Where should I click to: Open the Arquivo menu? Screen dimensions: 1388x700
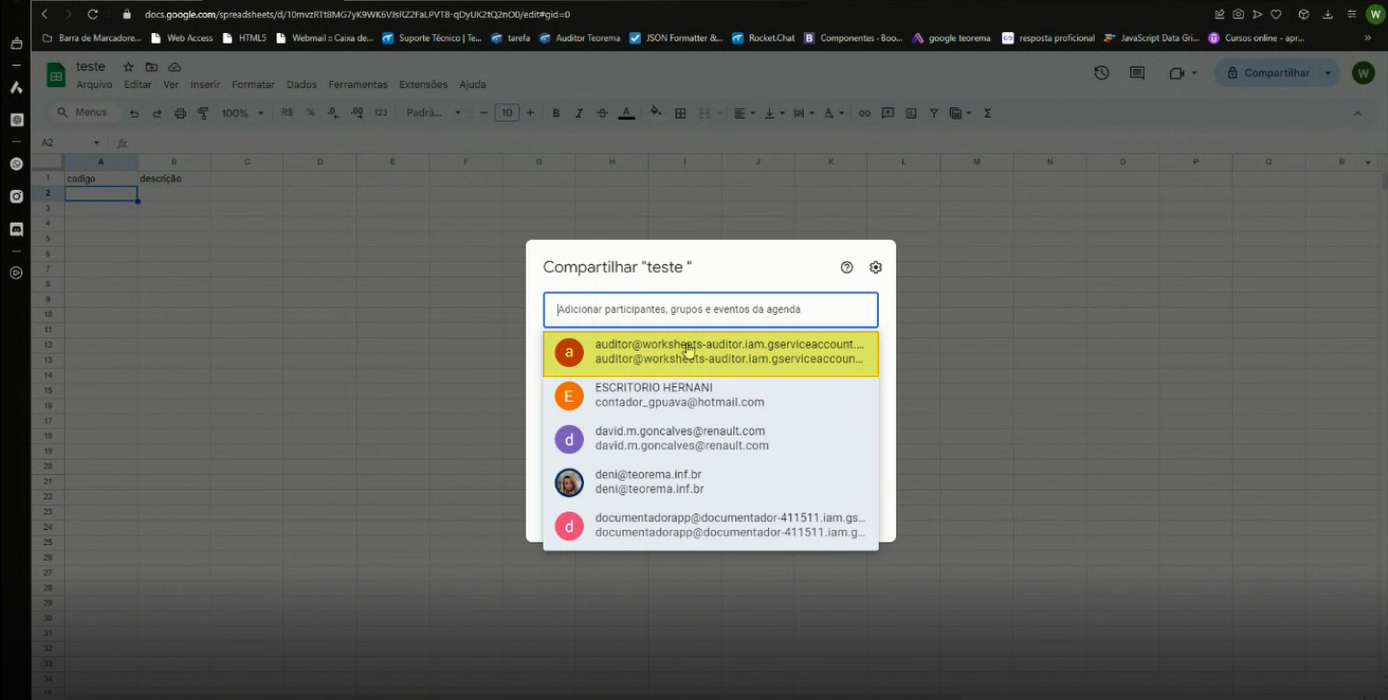[x=95, y=85]
